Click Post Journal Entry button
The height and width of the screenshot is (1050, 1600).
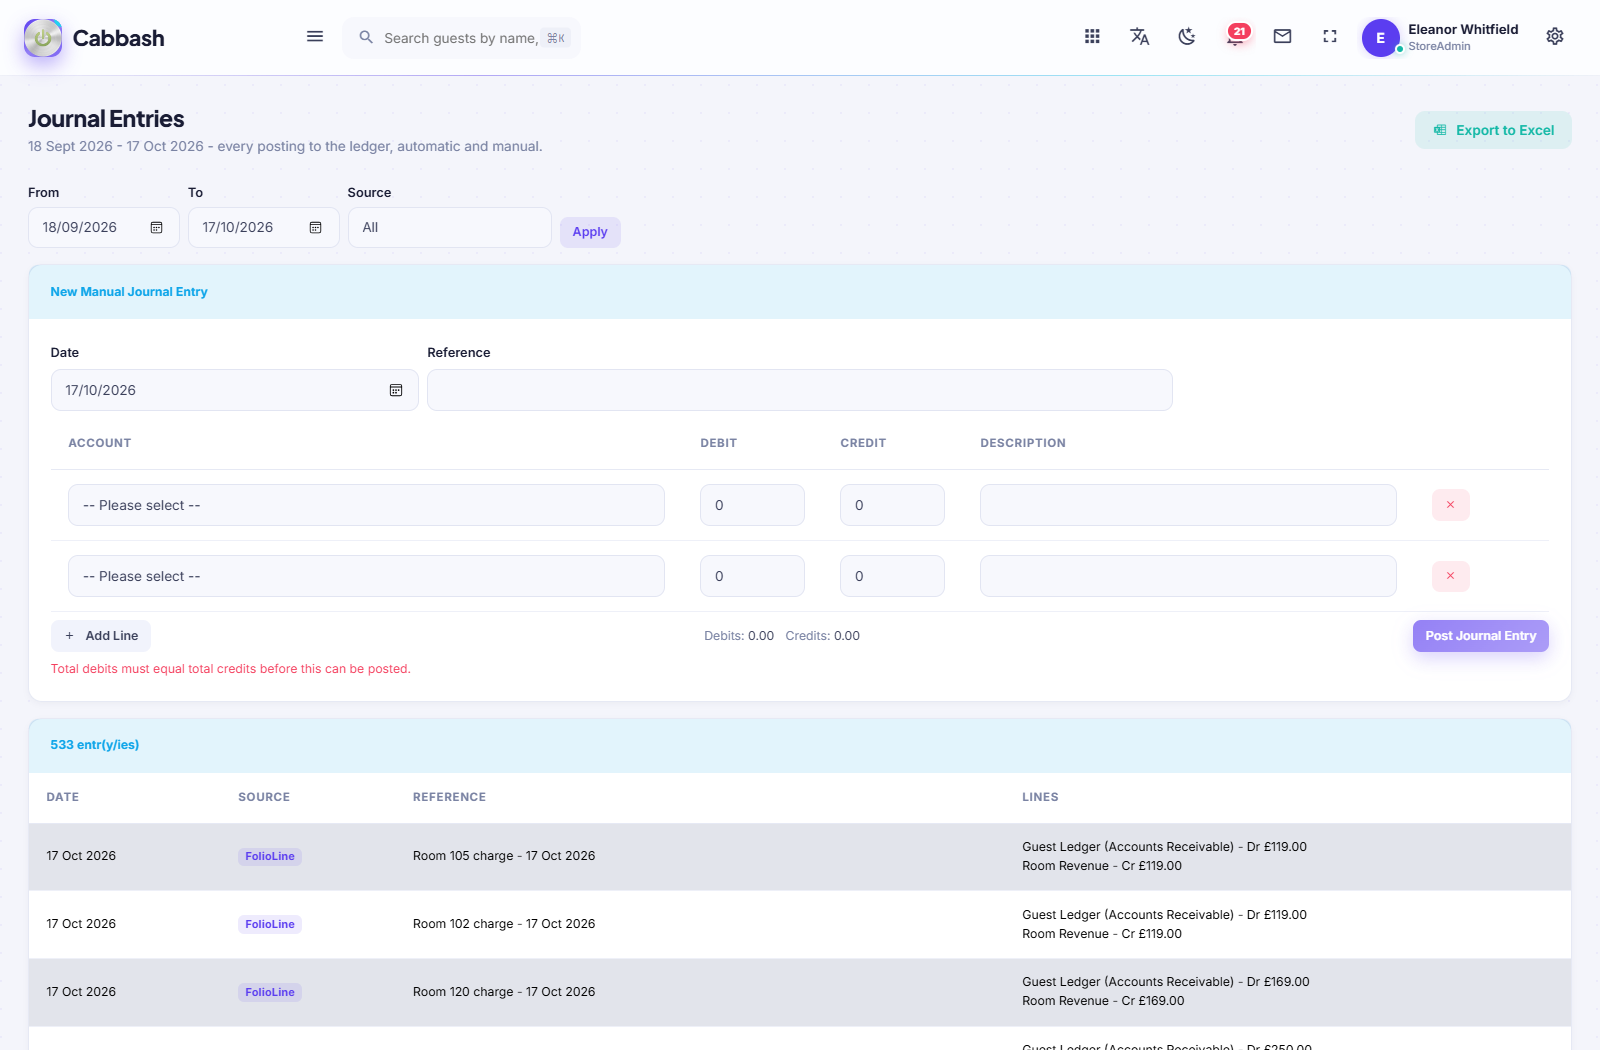1481,636
